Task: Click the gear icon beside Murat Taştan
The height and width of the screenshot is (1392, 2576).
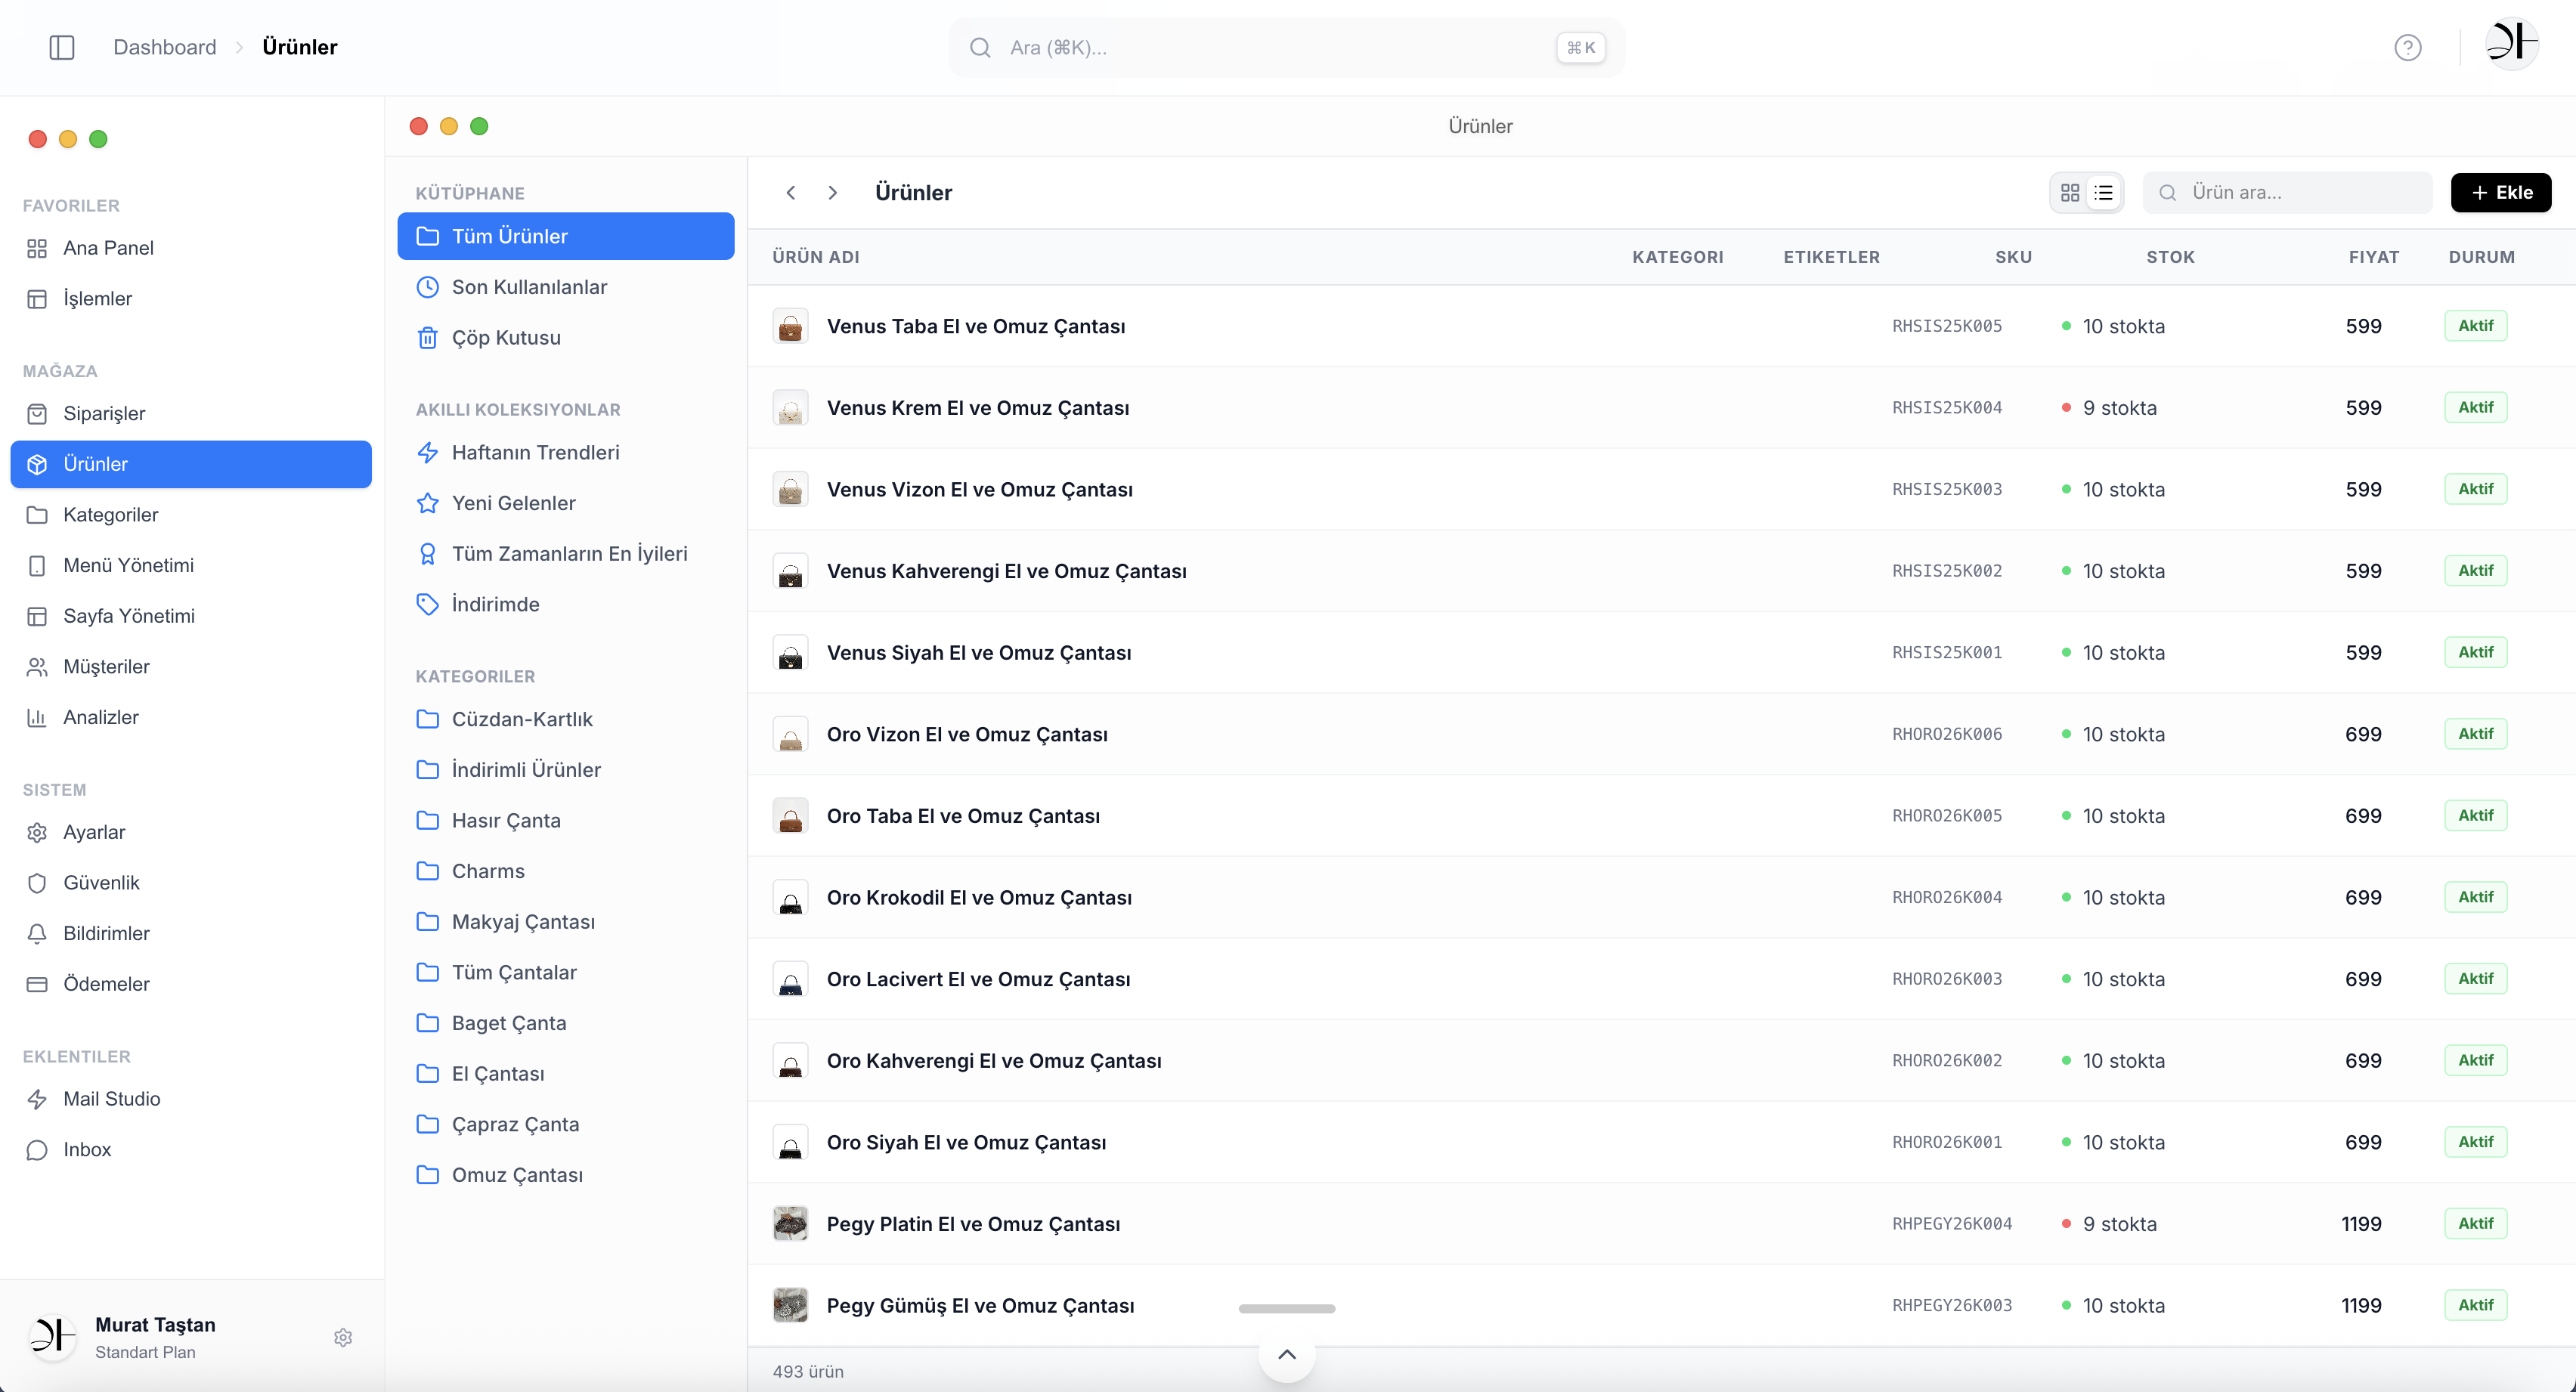Action: [343, 1337]
